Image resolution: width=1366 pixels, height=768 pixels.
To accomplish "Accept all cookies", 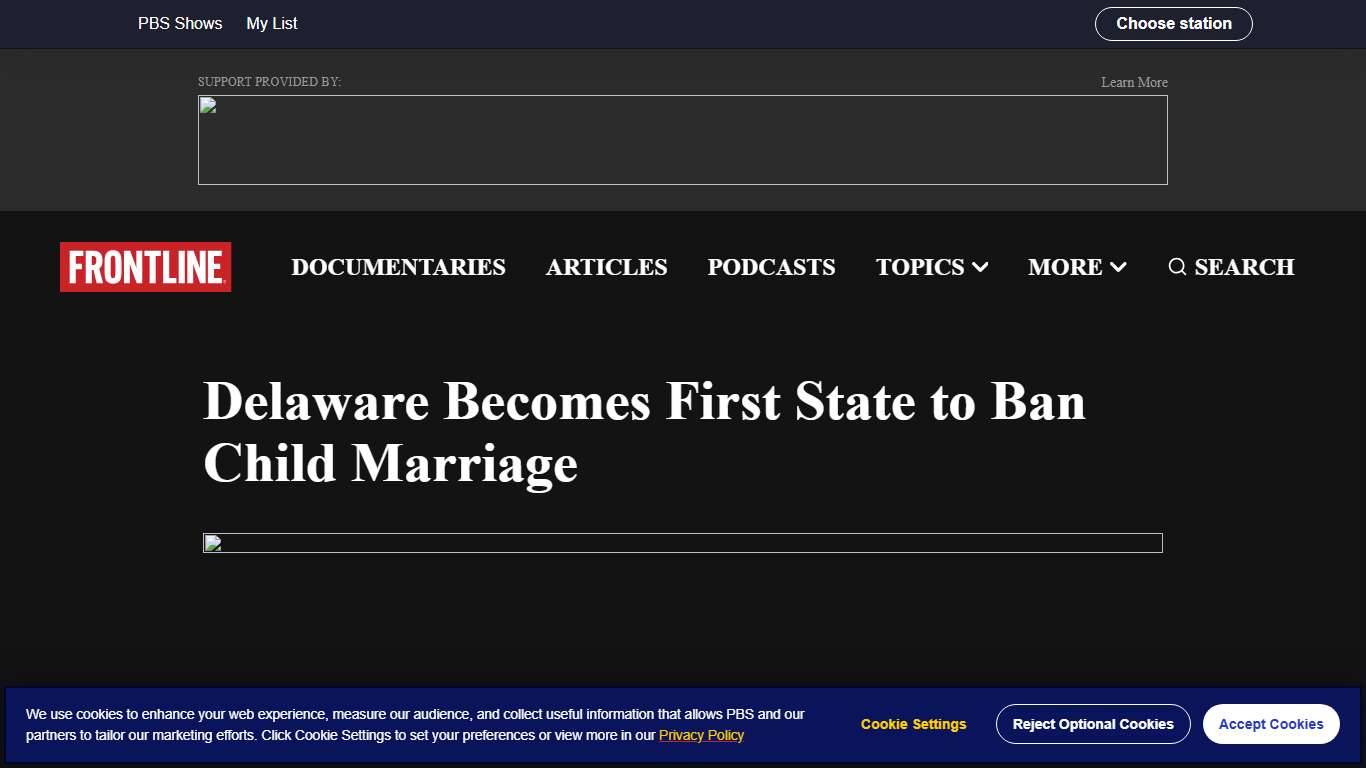I will (1271, 723).
